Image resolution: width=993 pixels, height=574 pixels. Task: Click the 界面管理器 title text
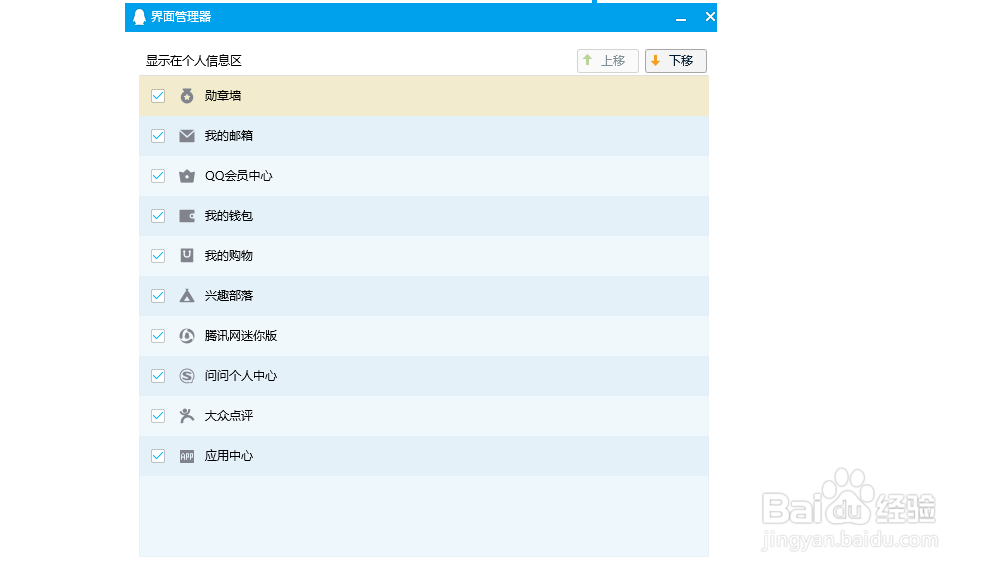coord(180,17)
